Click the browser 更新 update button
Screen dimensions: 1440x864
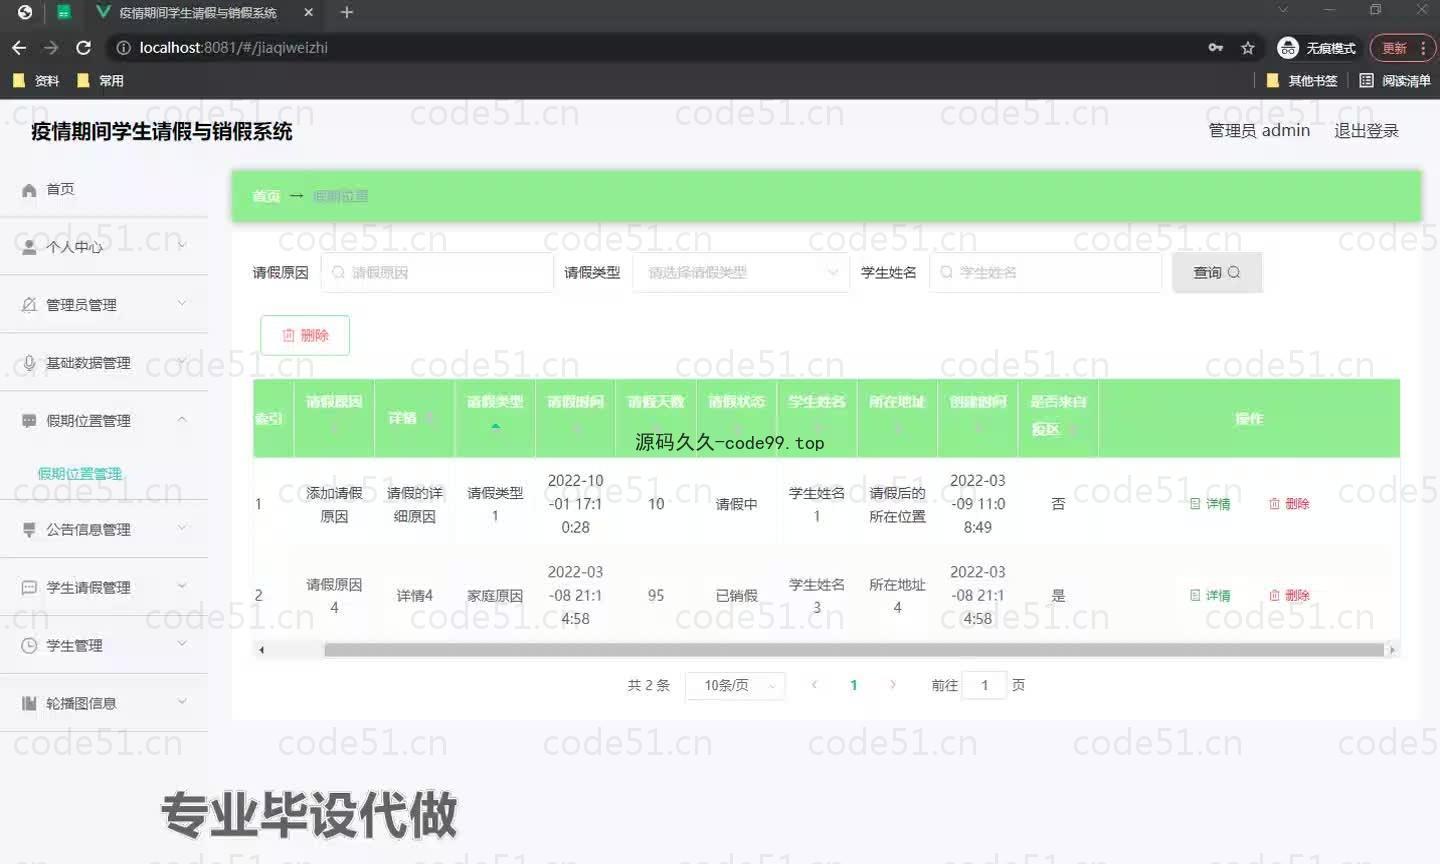[x=1403, y=48]
